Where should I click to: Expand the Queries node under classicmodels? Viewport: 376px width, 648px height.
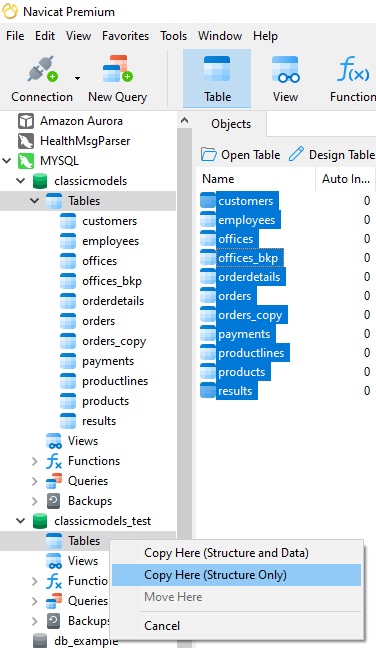(x=35, y=481)
